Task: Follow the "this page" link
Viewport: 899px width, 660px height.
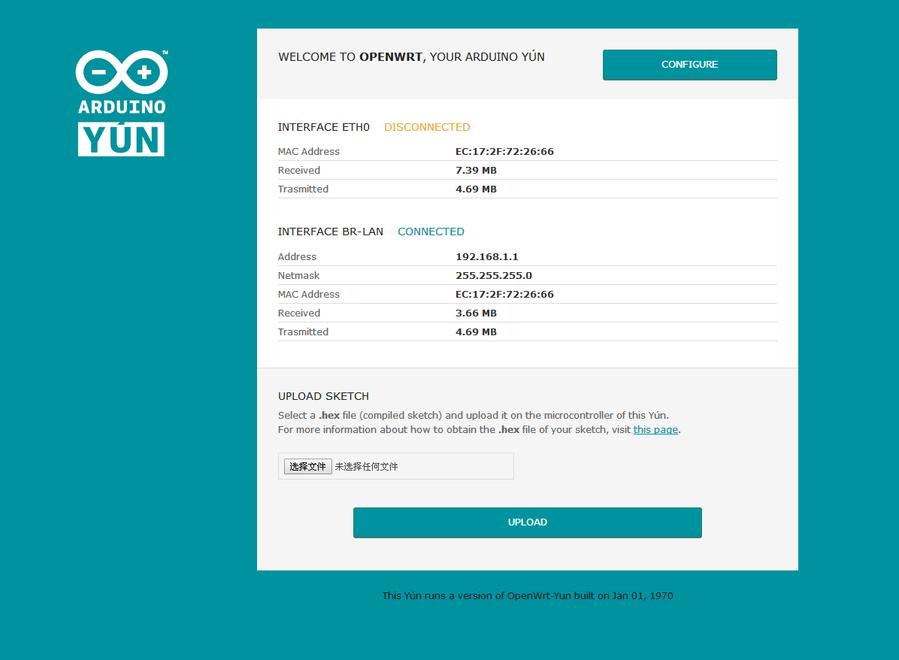Action: point(655,430)
